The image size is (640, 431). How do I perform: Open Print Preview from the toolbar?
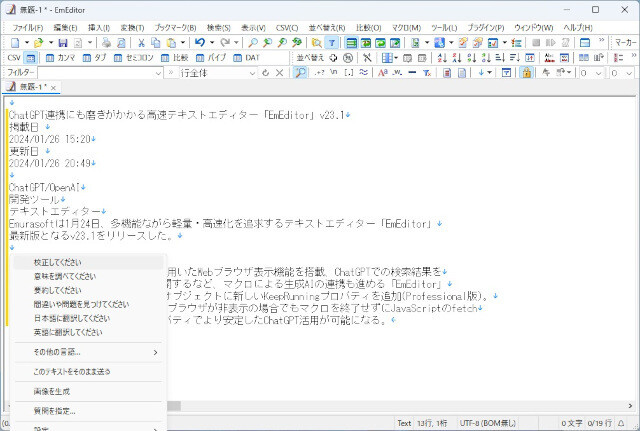(121, 42)
